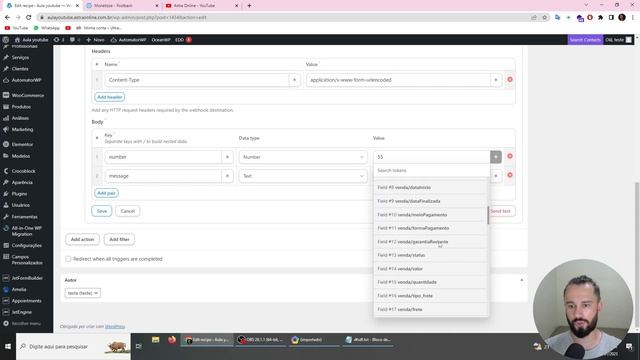640x360 pixels.
Task: Click the token list scrollbar thumb
Action: tap(488, 215)
